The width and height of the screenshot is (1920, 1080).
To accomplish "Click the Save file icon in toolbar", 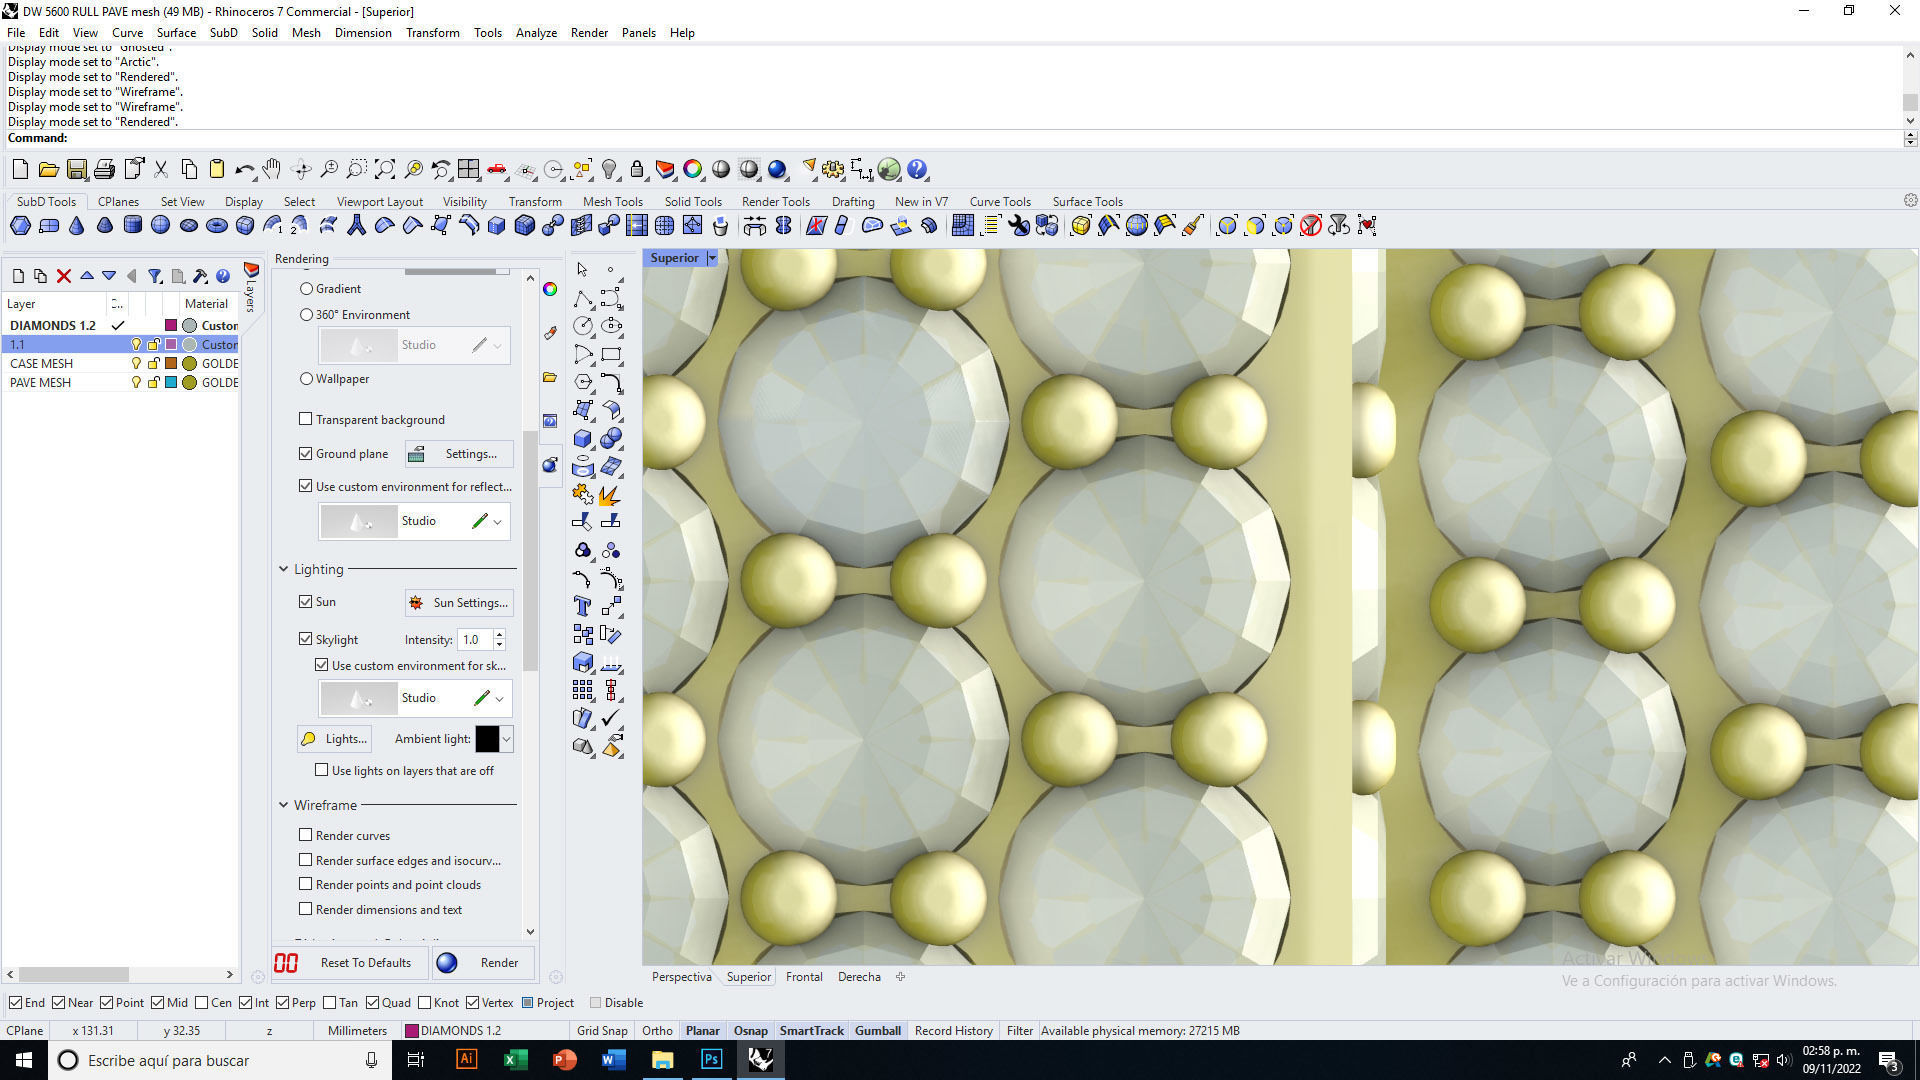I will (77, 169).
